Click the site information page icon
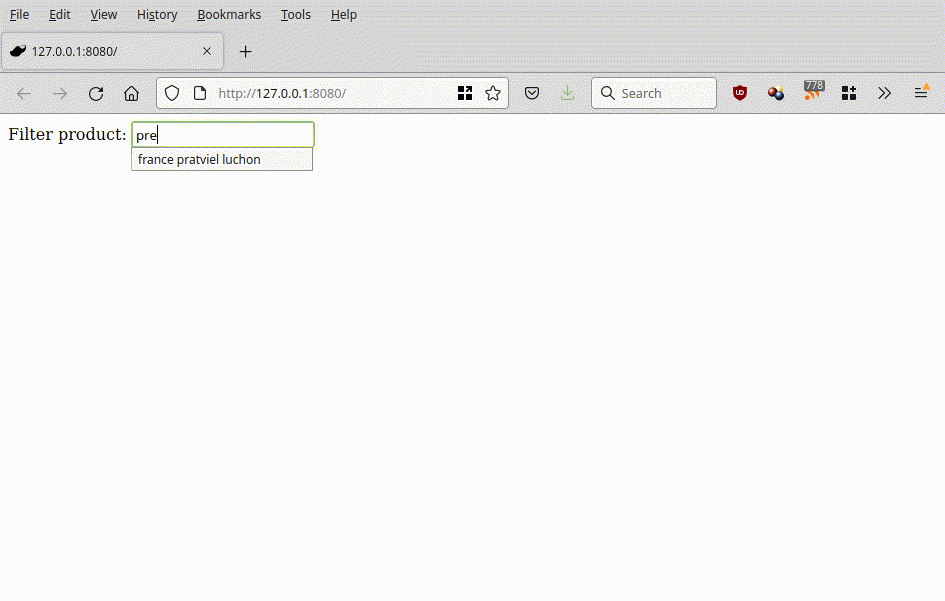The image size is (945, 601). pyautogui.click(x=199, y=93)
